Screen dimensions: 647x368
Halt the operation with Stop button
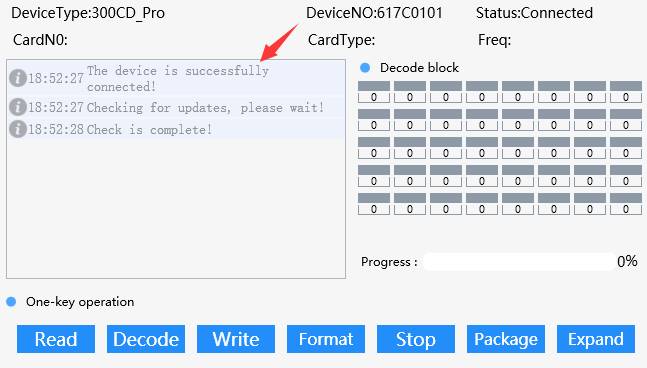416,339
